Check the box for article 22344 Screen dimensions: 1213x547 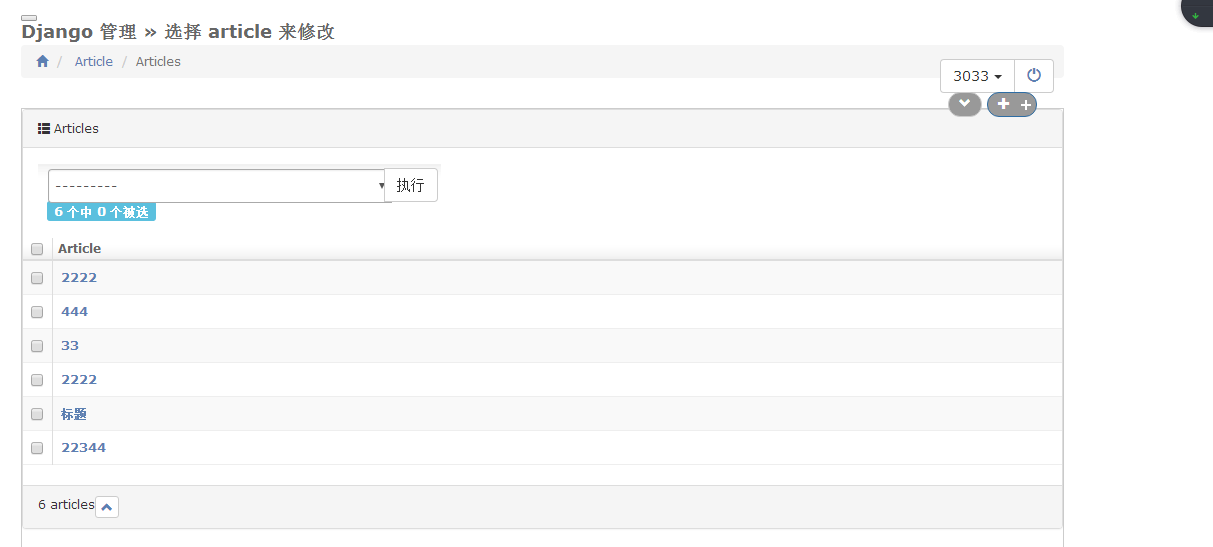(x=37, y=448)
